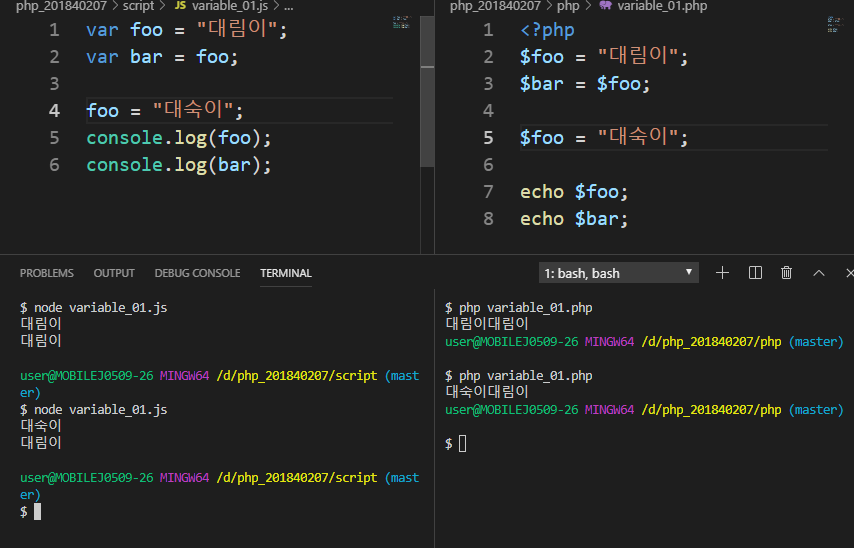Click 'var bar = foo;' line in JS editor
This screenshot has height=548, width=854.
162,57
